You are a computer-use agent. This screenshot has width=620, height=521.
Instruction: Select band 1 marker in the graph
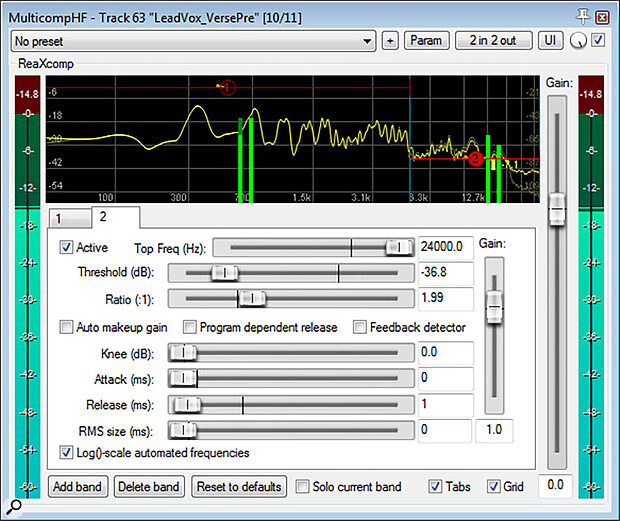[x=226, y=88]
